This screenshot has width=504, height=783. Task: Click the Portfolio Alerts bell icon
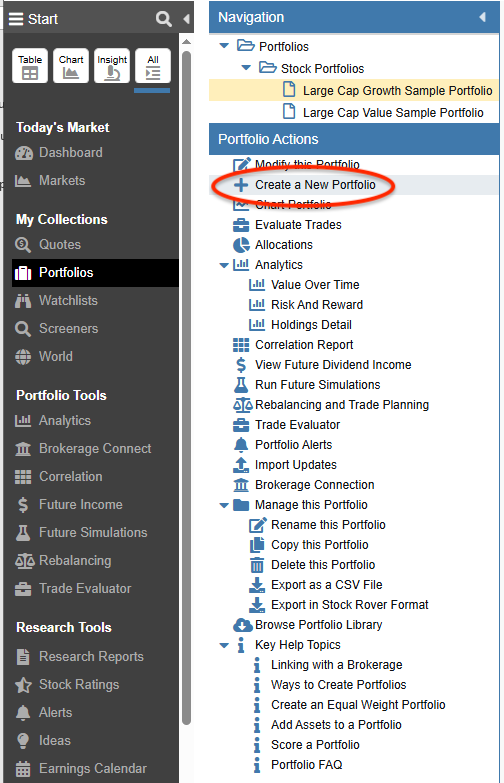[x=241, y=445]
